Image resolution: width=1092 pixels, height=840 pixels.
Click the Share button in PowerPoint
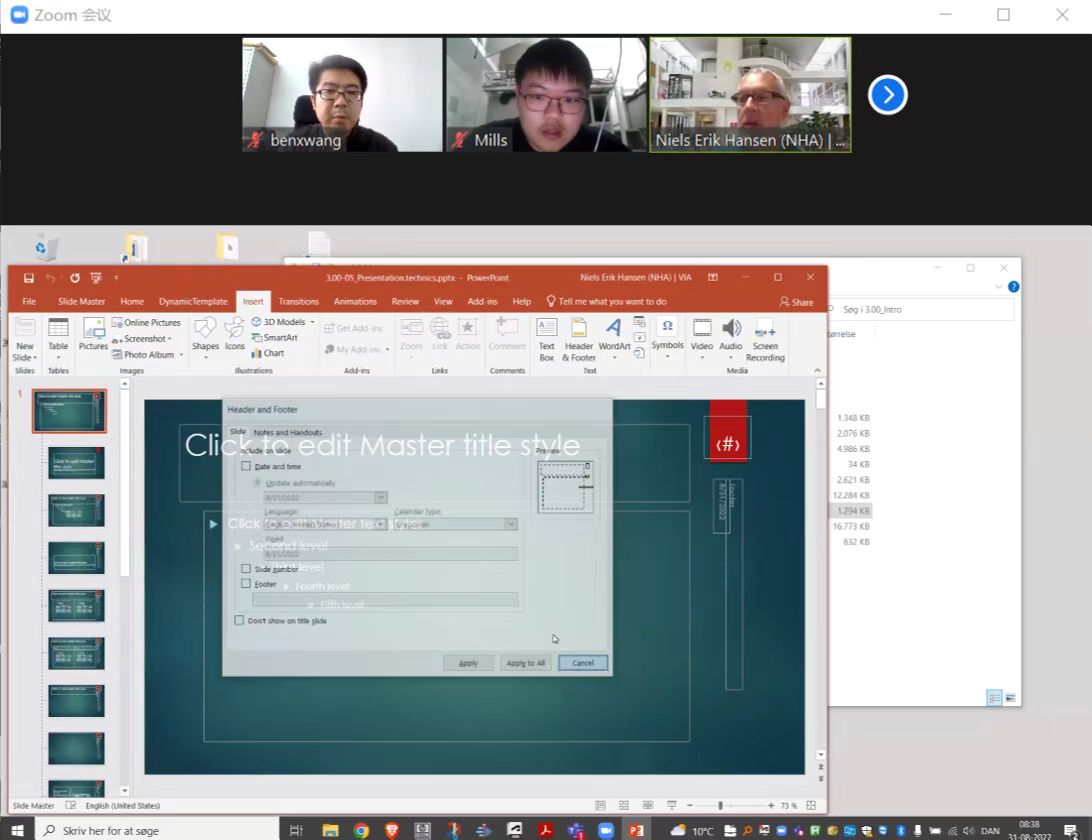(x=797, y=302)
